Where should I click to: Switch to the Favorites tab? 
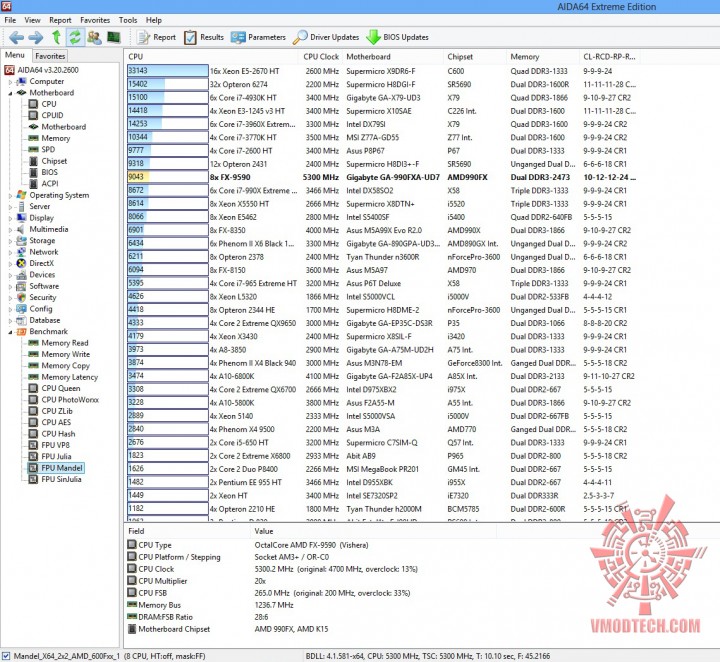coord(50,56)
